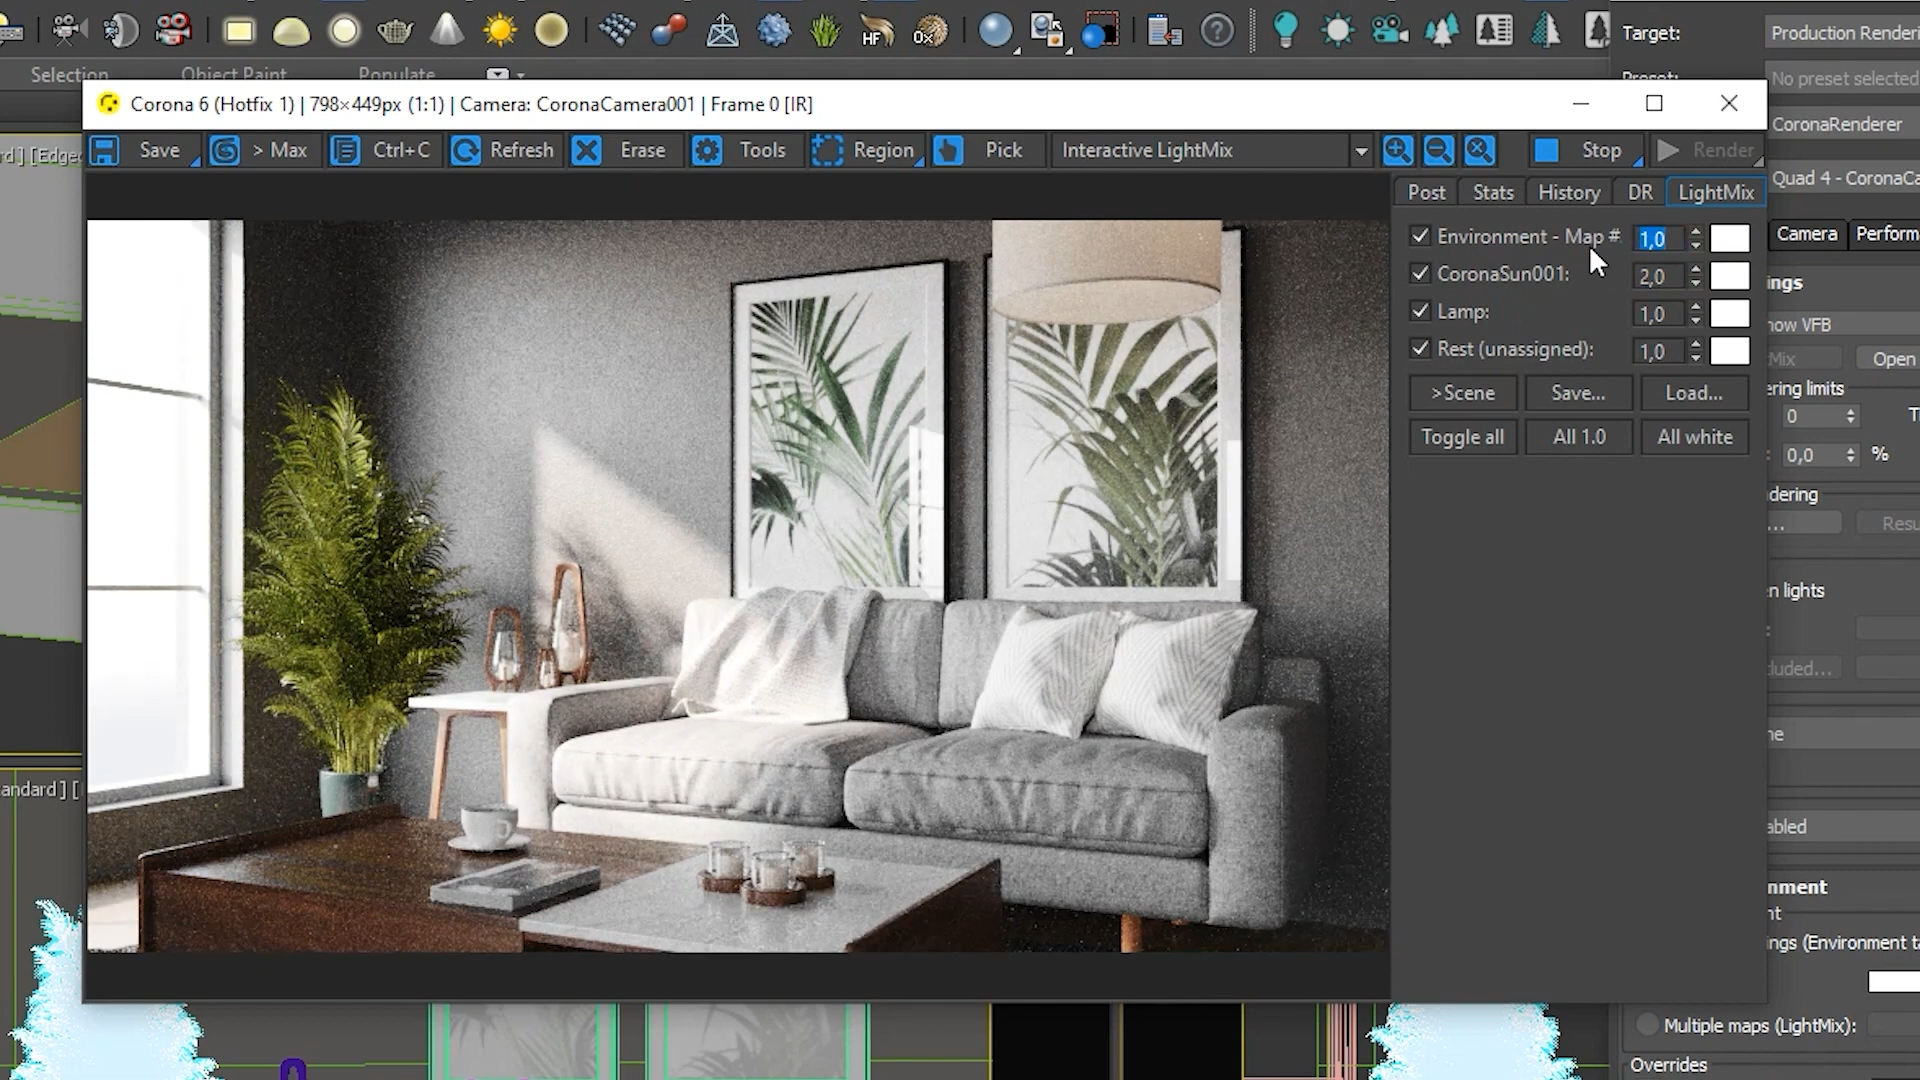Screen dimensions: 1920x1080
Task: Click the CoronaSun001 color swatch
Action: 1729,276
